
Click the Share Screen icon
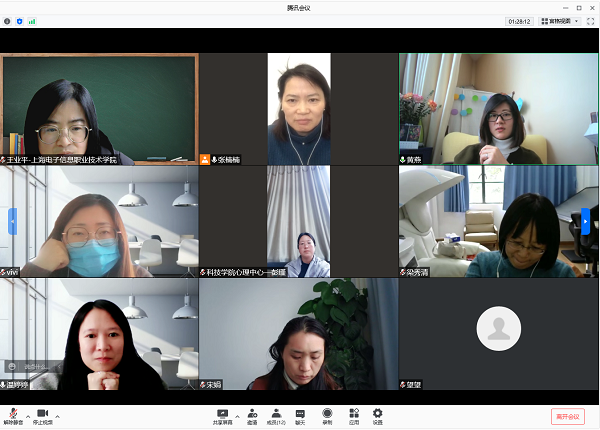pos(222,414)
